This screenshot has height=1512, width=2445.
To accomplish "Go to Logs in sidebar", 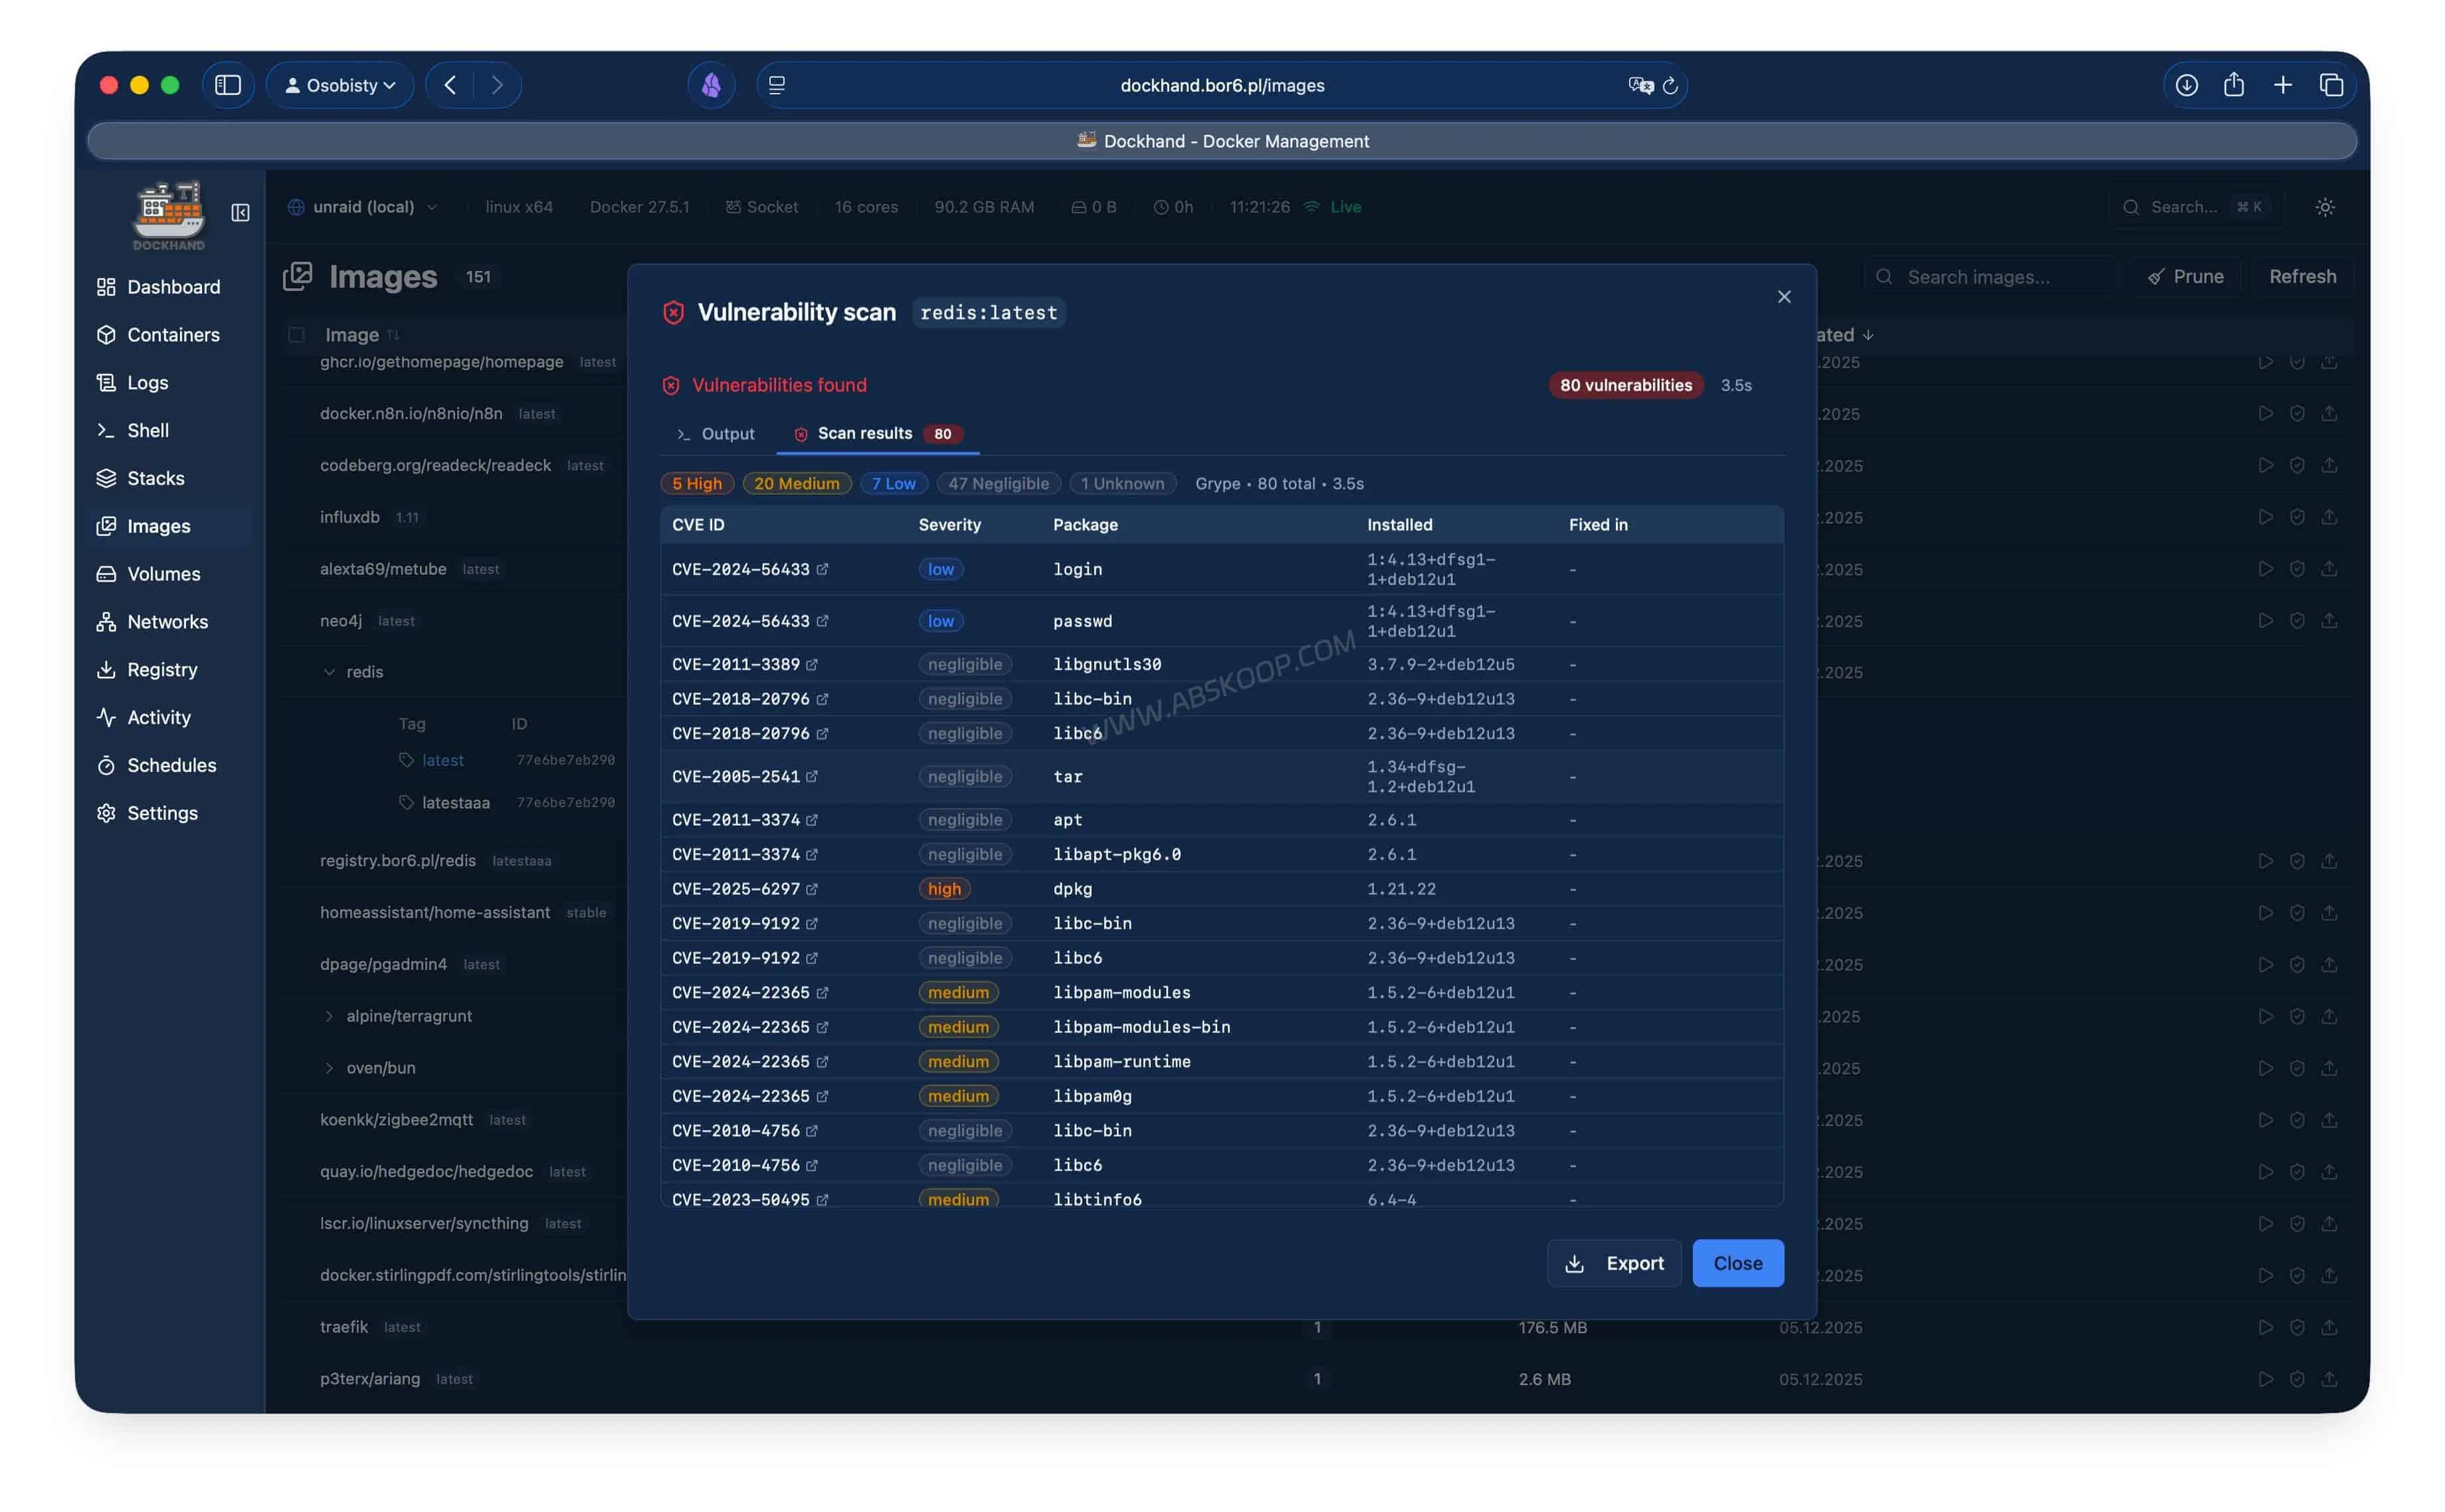I will pyautogui.click(x=132, y=383).
